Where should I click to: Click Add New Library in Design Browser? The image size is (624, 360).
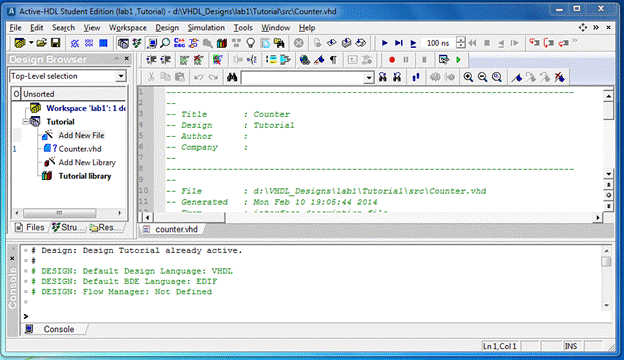87,162
